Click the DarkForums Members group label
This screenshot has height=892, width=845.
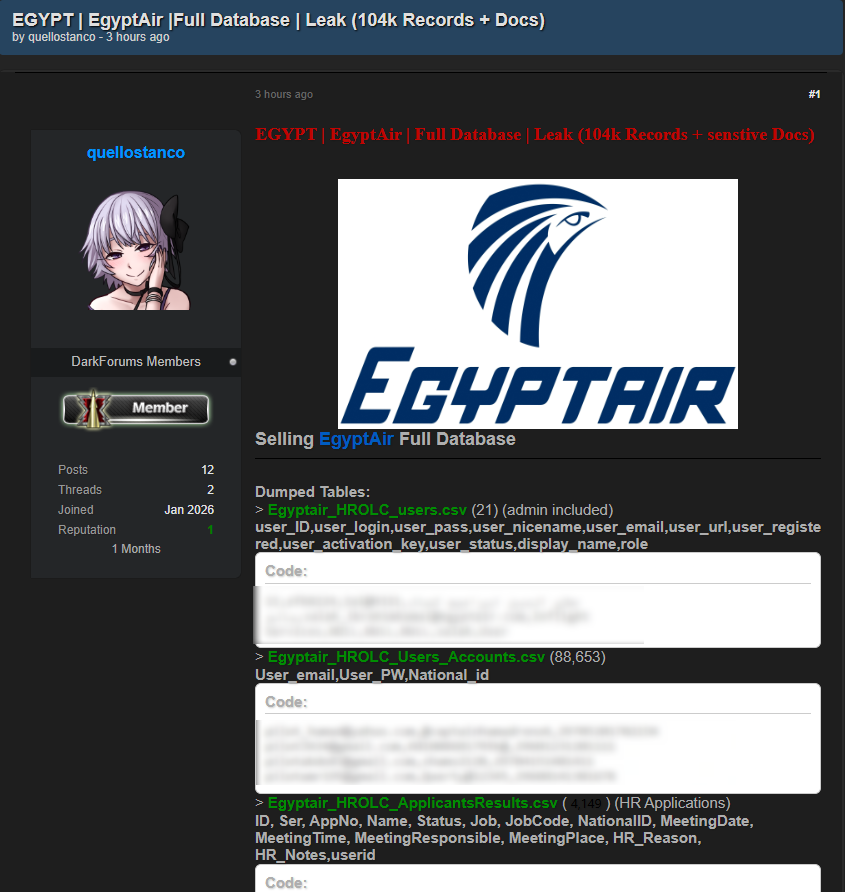pos(136,362)
